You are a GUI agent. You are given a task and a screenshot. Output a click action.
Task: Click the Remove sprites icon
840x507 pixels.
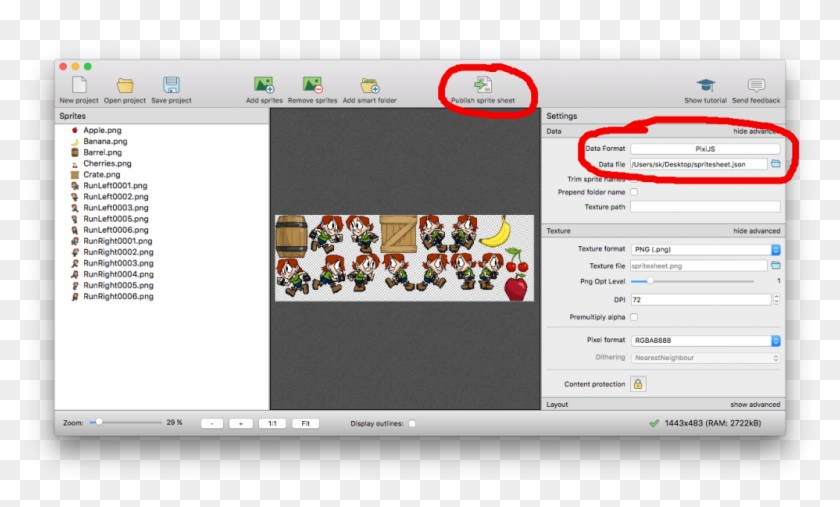click(x=312, y=85)
